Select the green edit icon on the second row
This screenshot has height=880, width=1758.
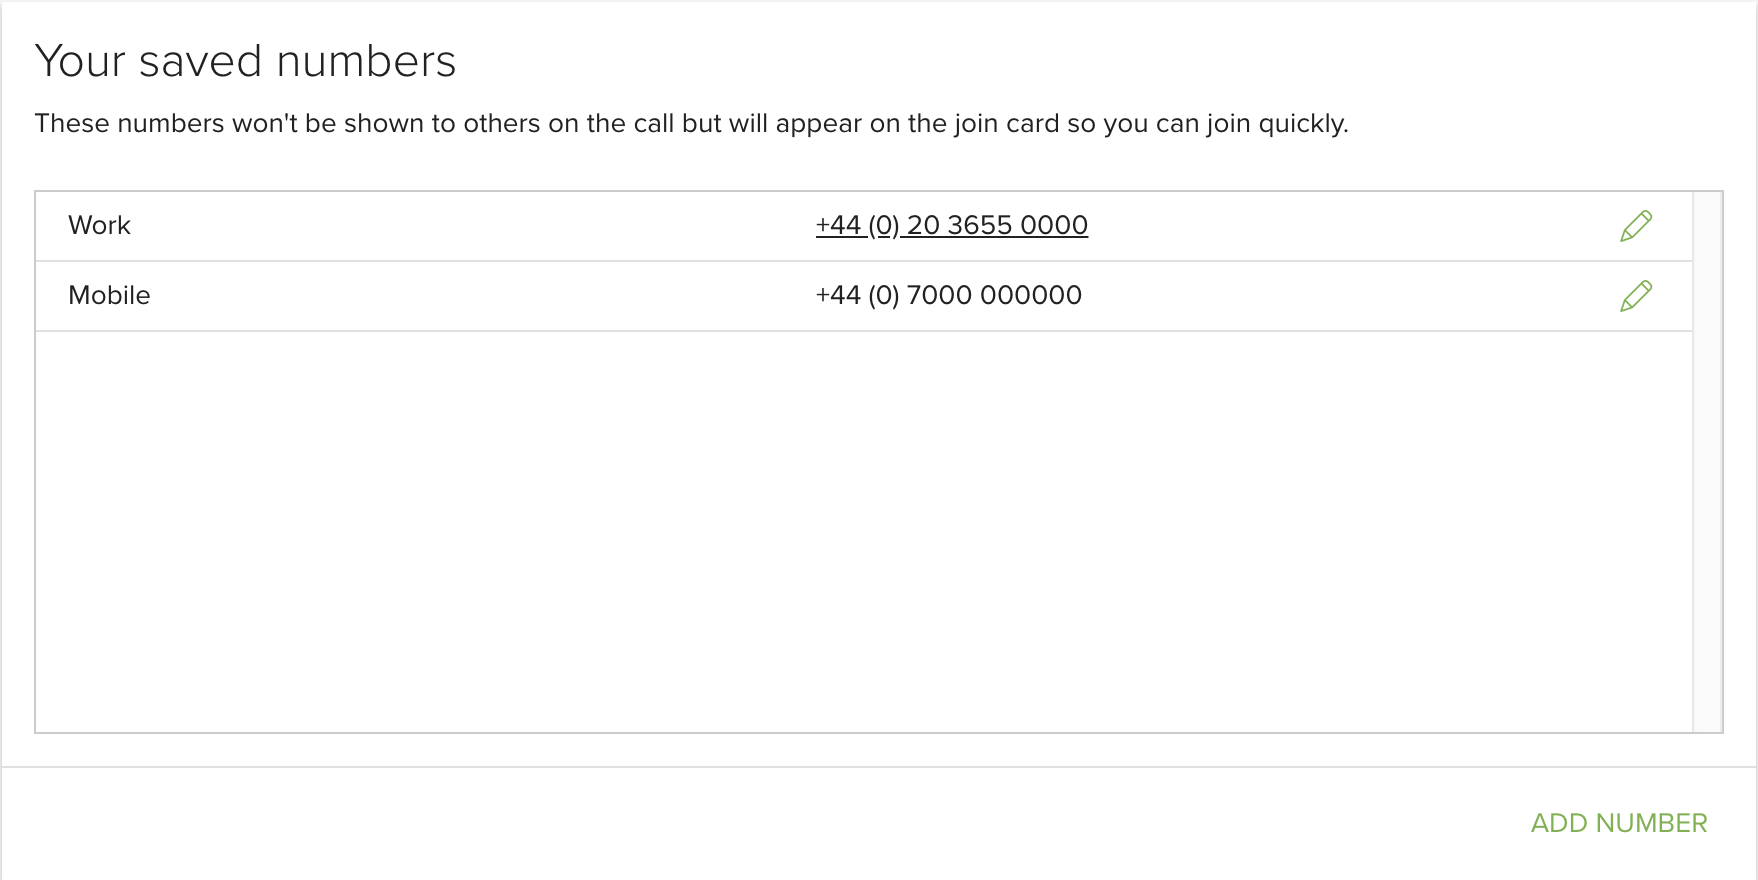[x=1637, y=296]
